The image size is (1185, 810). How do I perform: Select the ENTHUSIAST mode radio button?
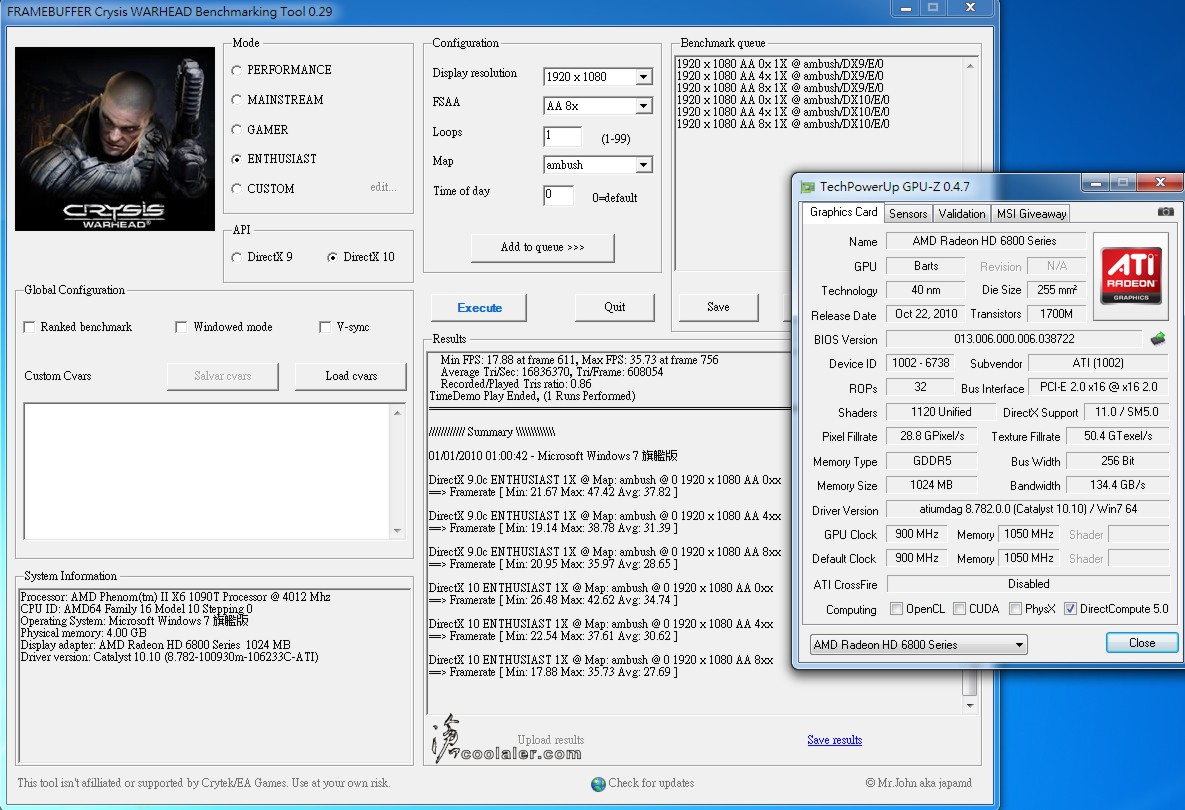click(x=237, y=159)
